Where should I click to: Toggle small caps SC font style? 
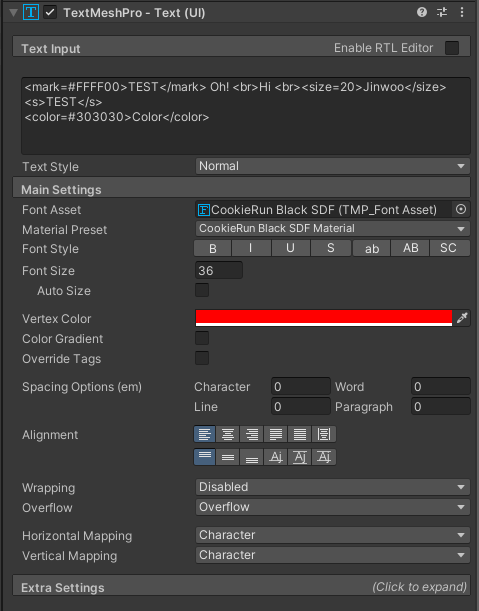coord(449,248)
